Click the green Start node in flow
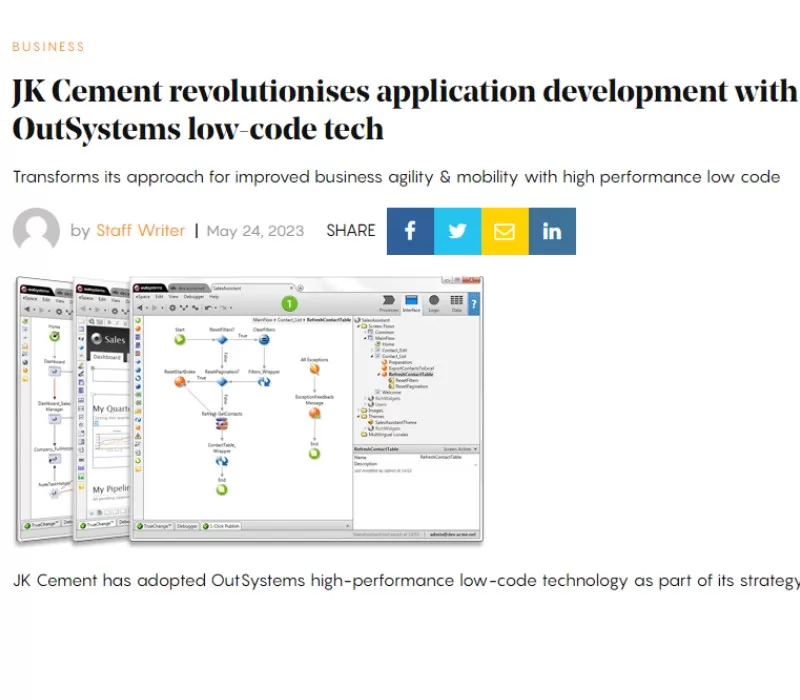This screenshot has height=700, width=800. point(180,340)
